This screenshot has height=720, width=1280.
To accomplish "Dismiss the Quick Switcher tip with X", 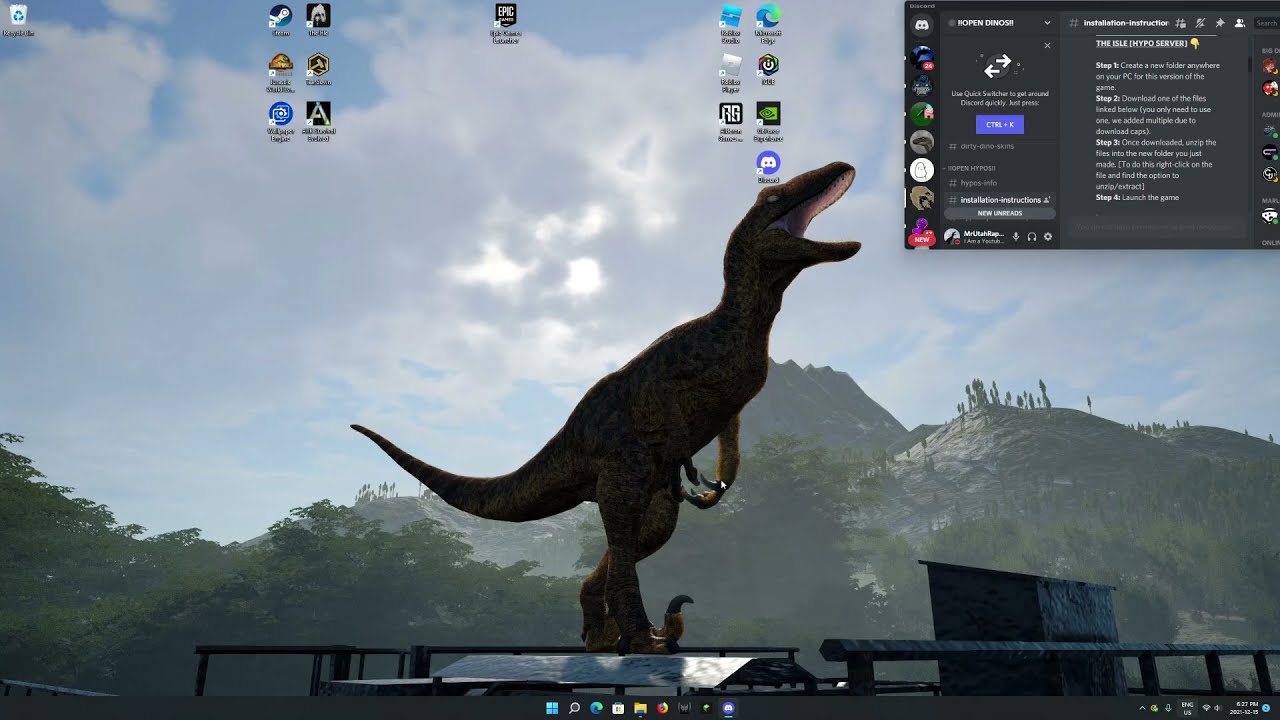I will tap(1047, 45).
